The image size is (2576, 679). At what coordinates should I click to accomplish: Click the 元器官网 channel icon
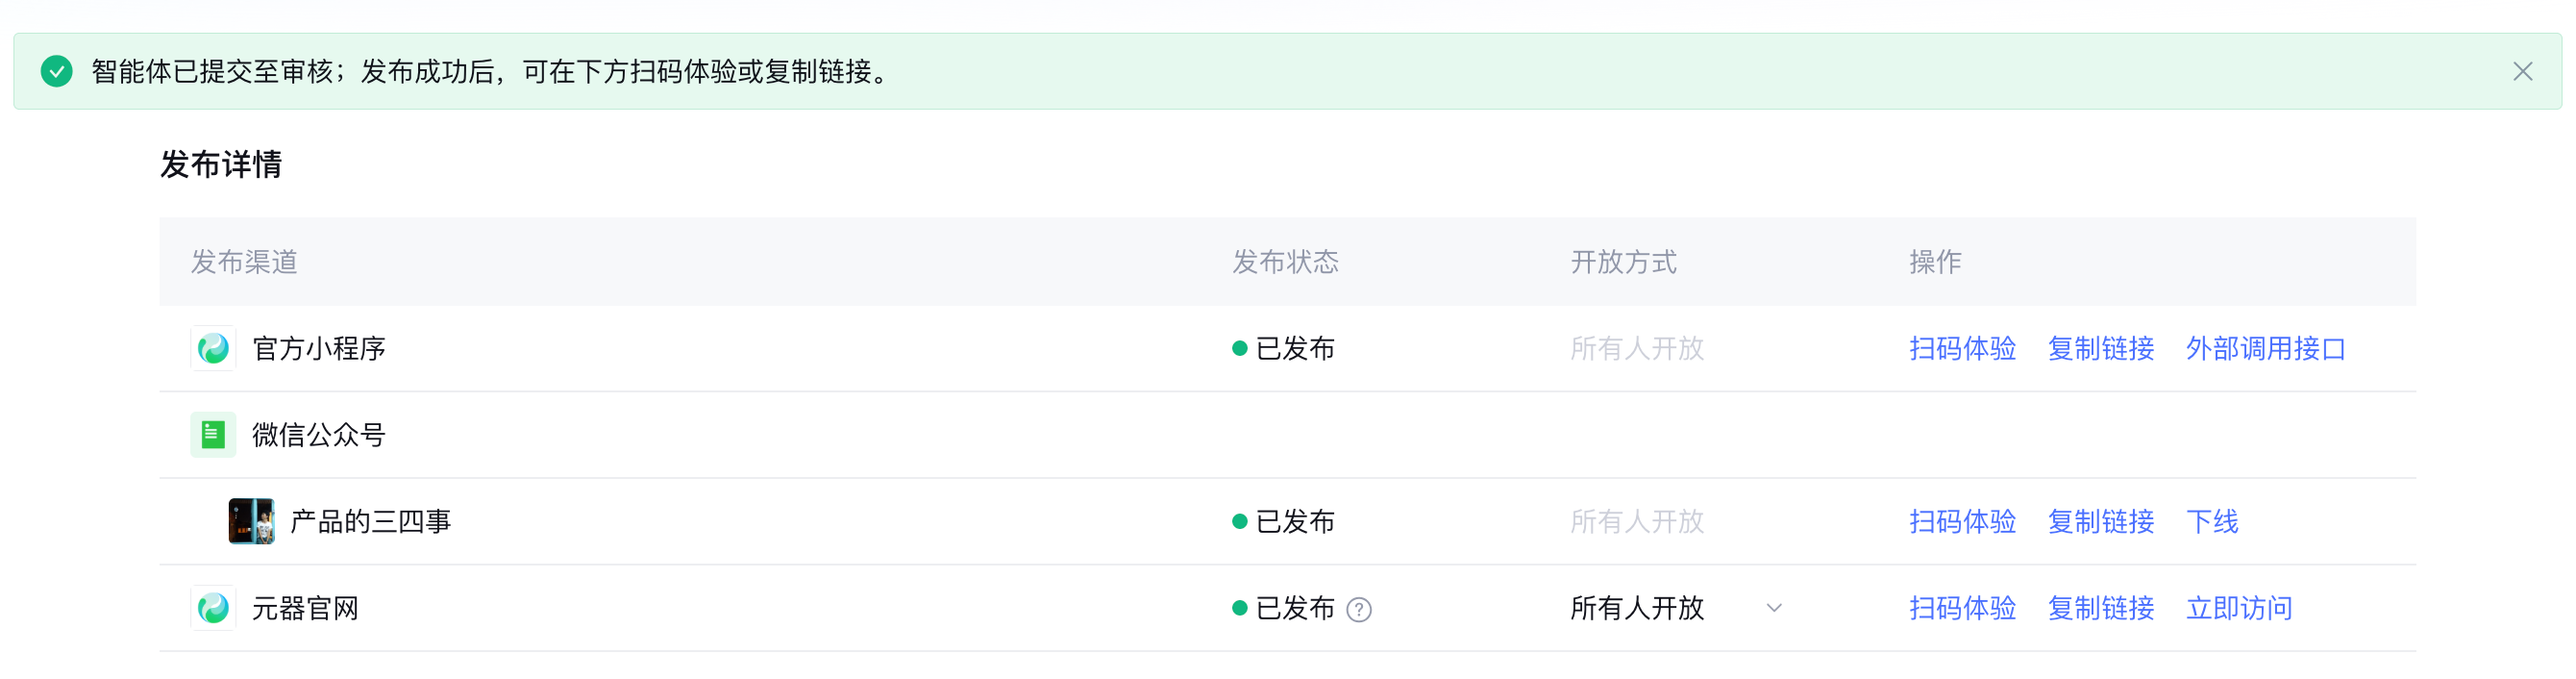pyautogui.click(x=213, y=608)
